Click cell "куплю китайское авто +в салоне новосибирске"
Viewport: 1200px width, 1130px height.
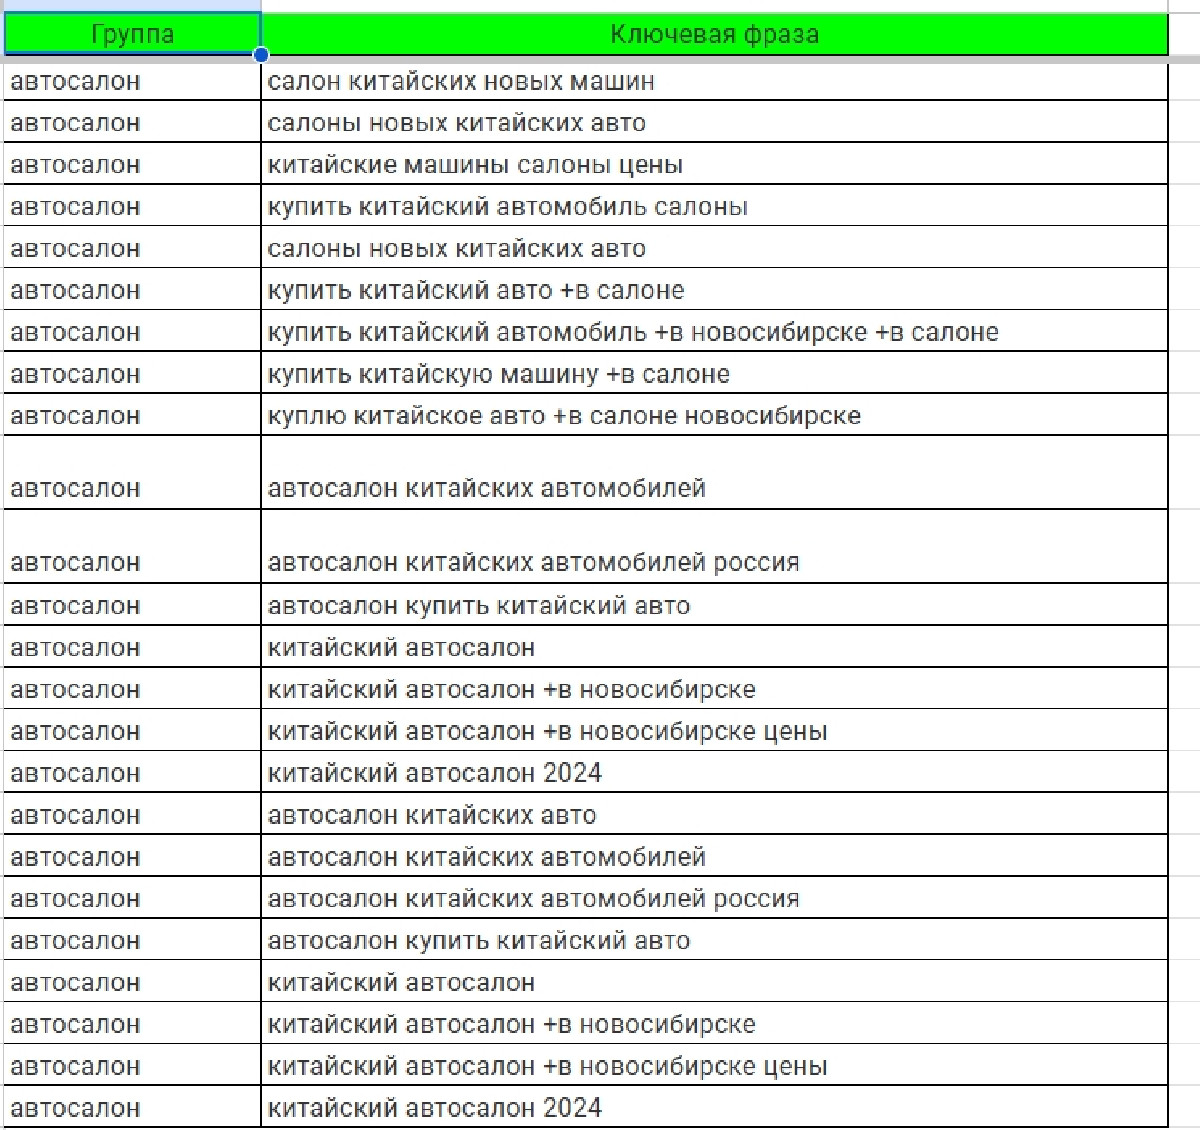click(713, 416)
